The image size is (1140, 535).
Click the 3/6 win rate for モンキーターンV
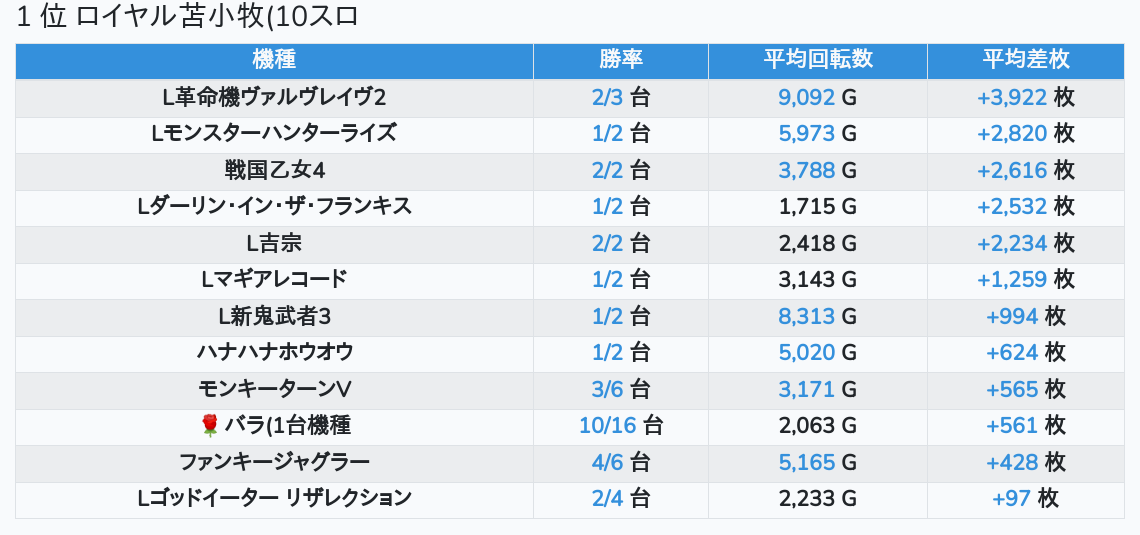pyautogui.click(x=607, y=389)
